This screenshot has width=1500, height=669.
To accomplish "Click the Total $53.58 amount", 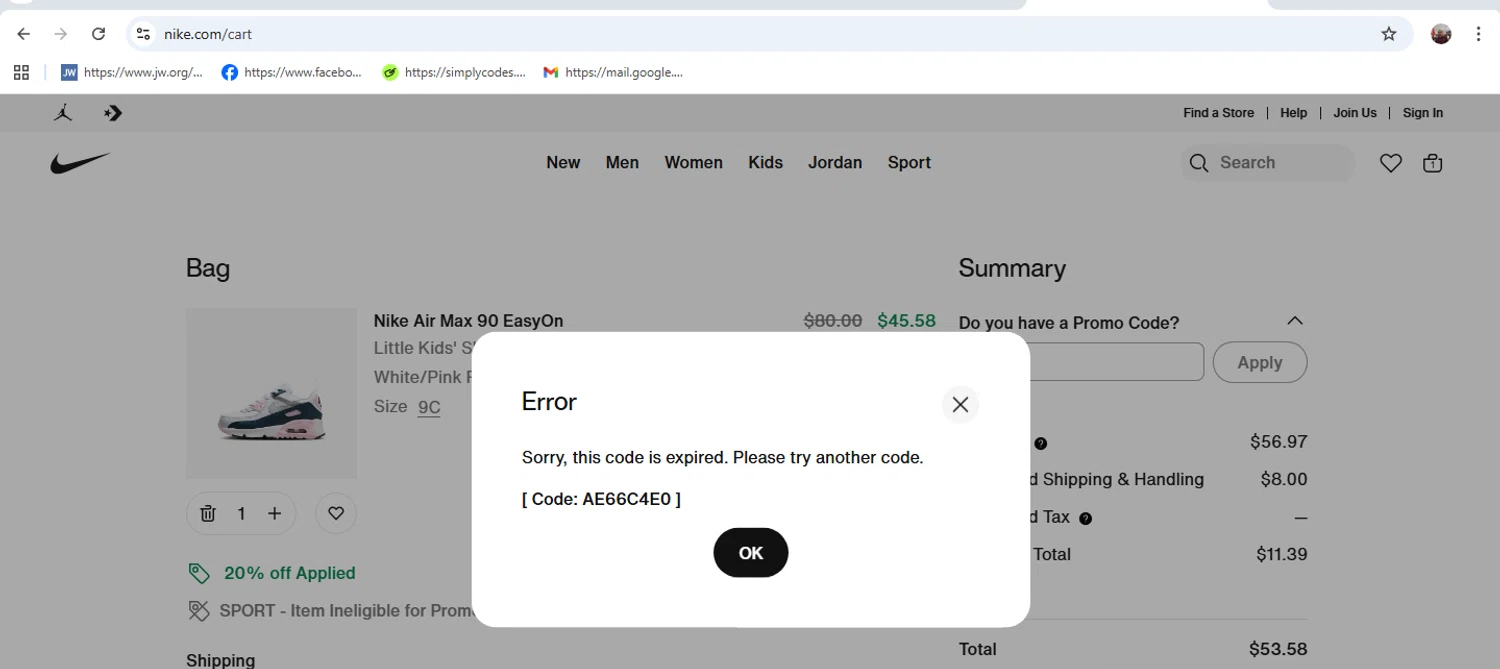I will coord(1278,649).
